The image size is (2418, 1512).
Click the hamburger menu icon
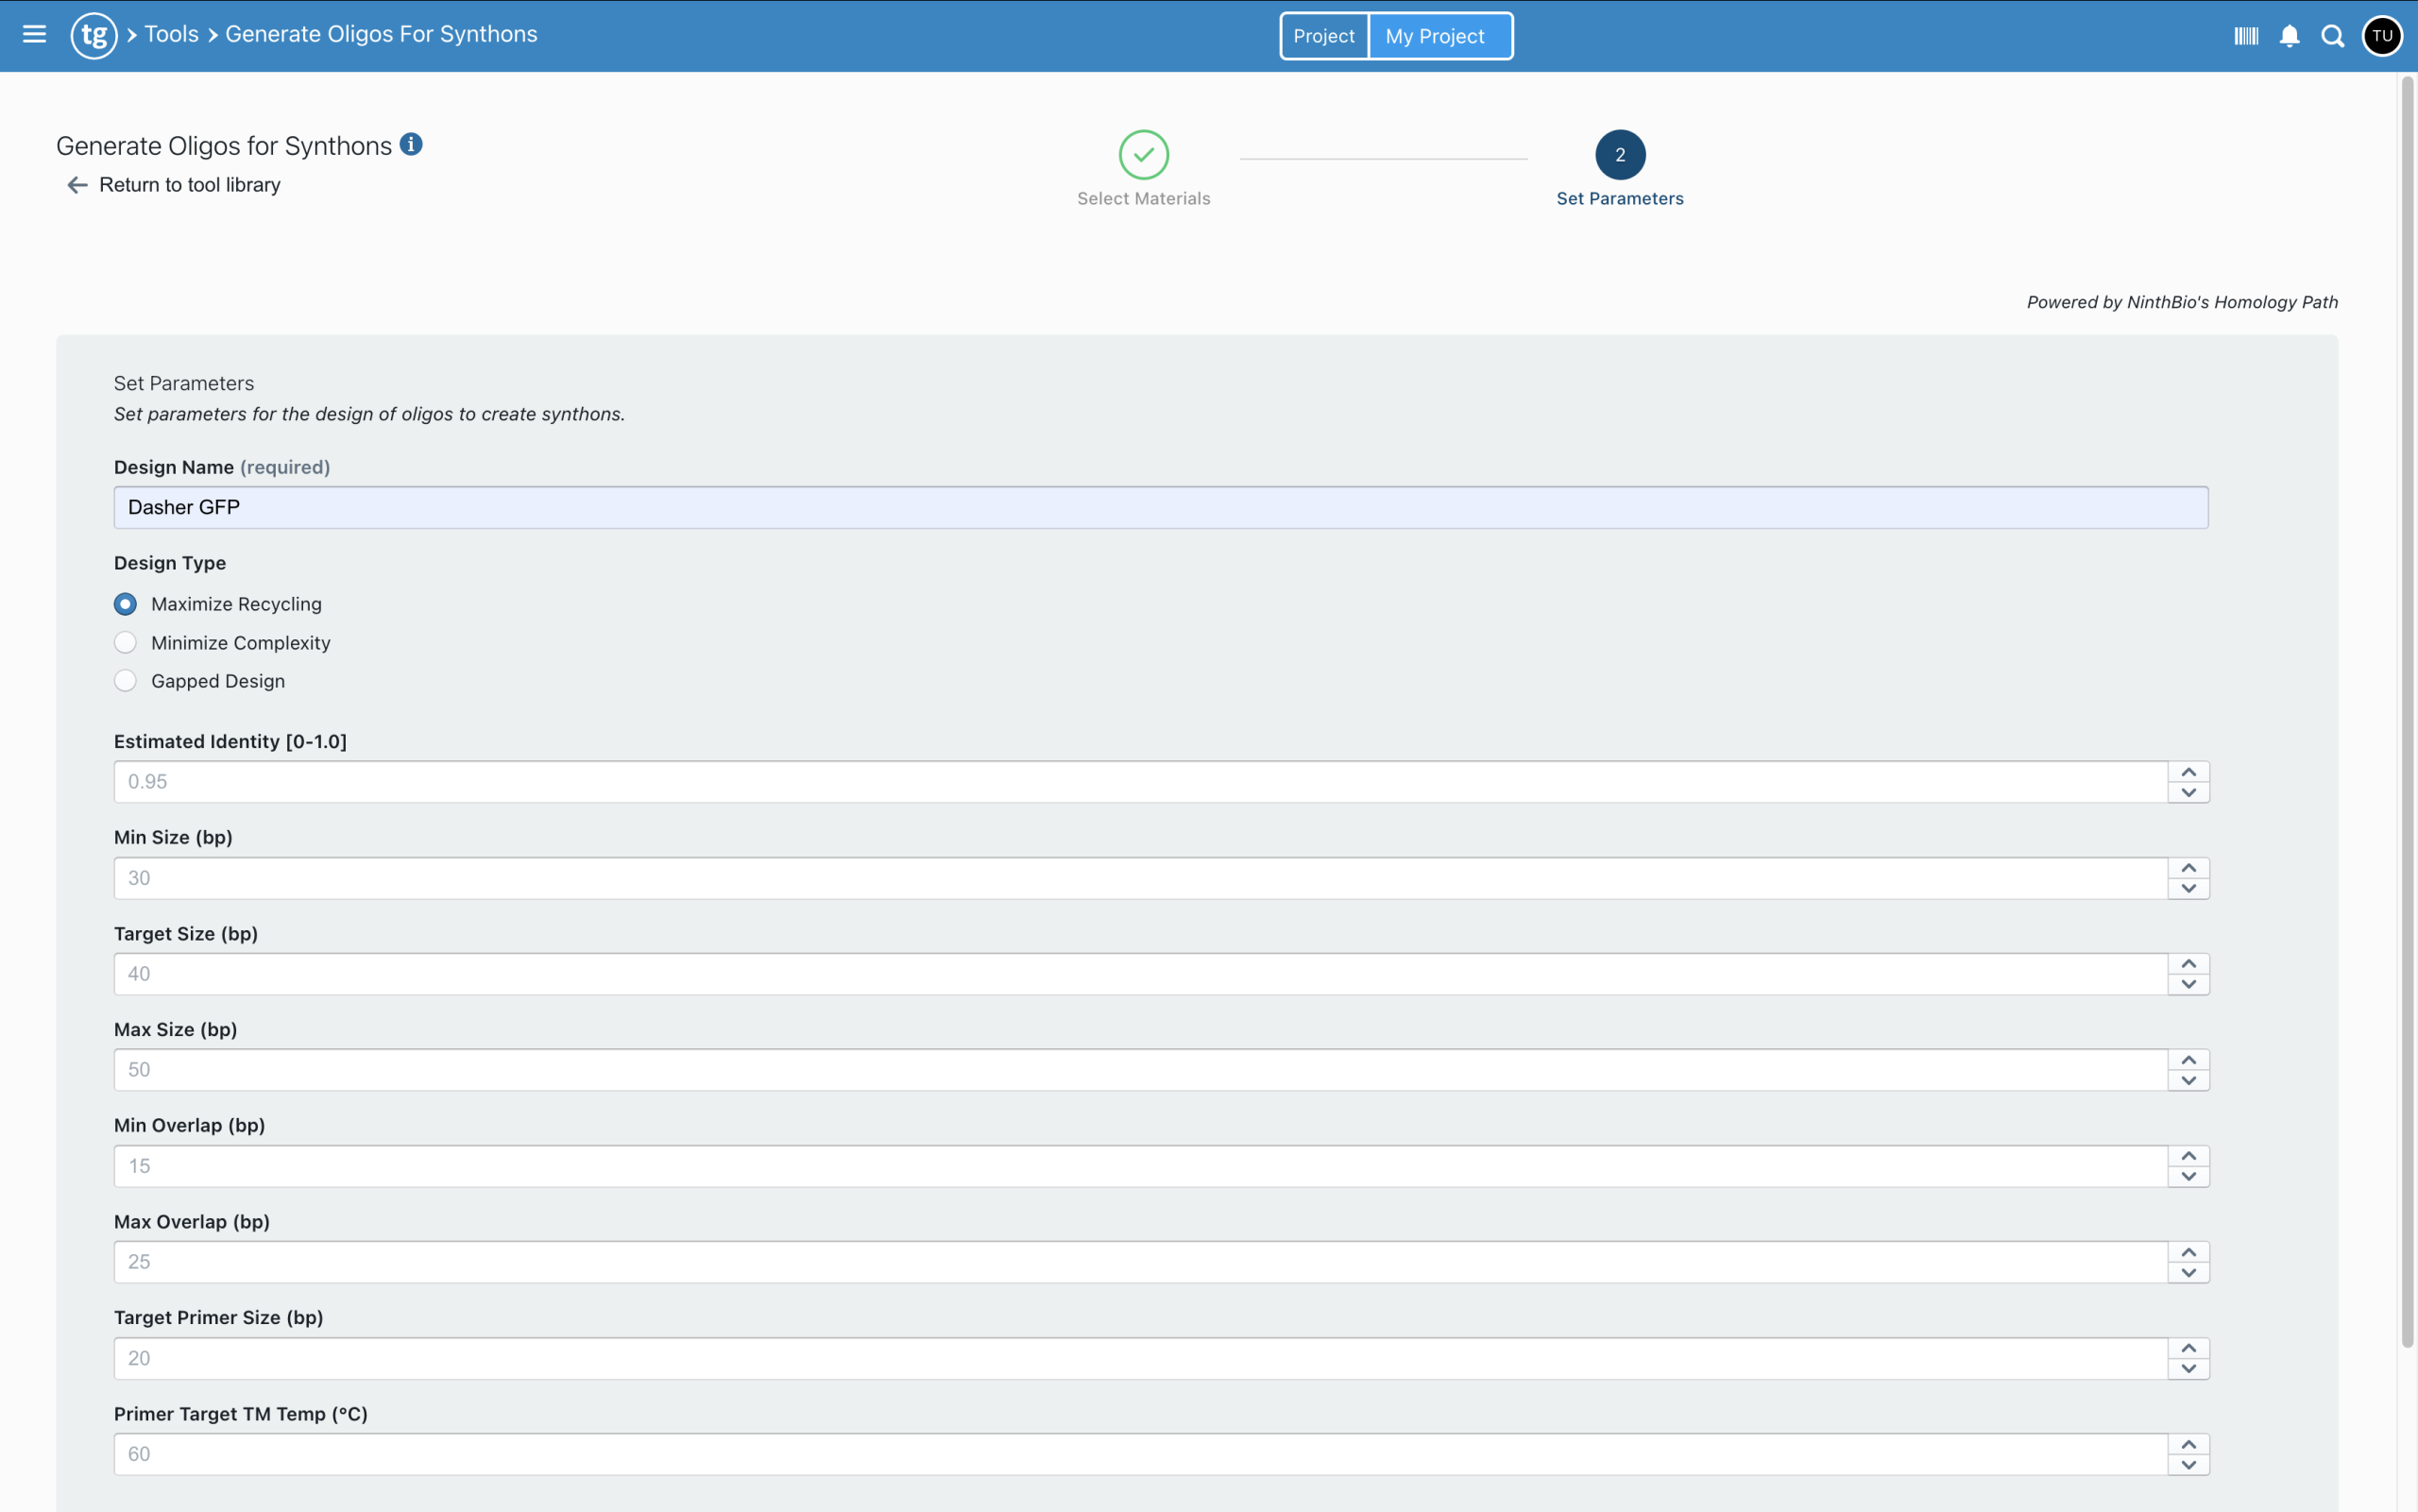click(x=35, y=35)
